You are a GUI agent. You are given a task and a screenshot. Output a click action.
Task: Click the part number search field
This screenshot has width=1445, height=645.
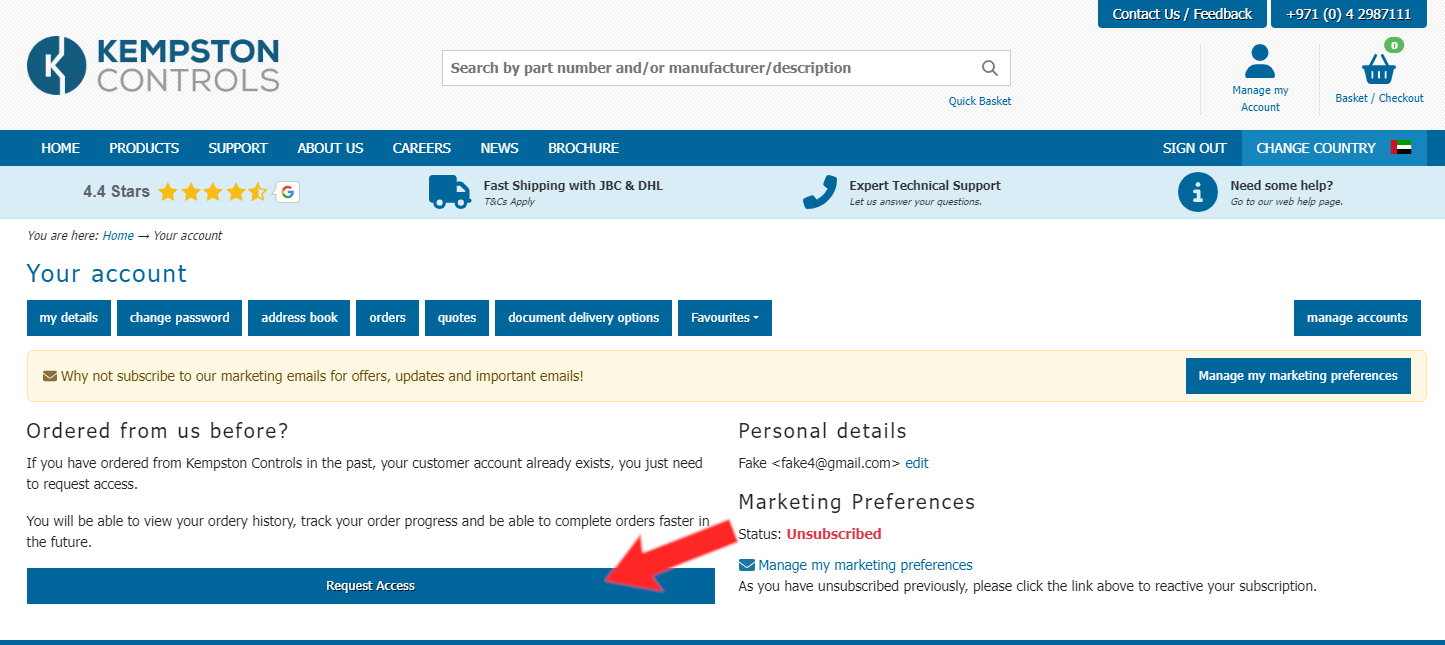click(x=726, y=68)
